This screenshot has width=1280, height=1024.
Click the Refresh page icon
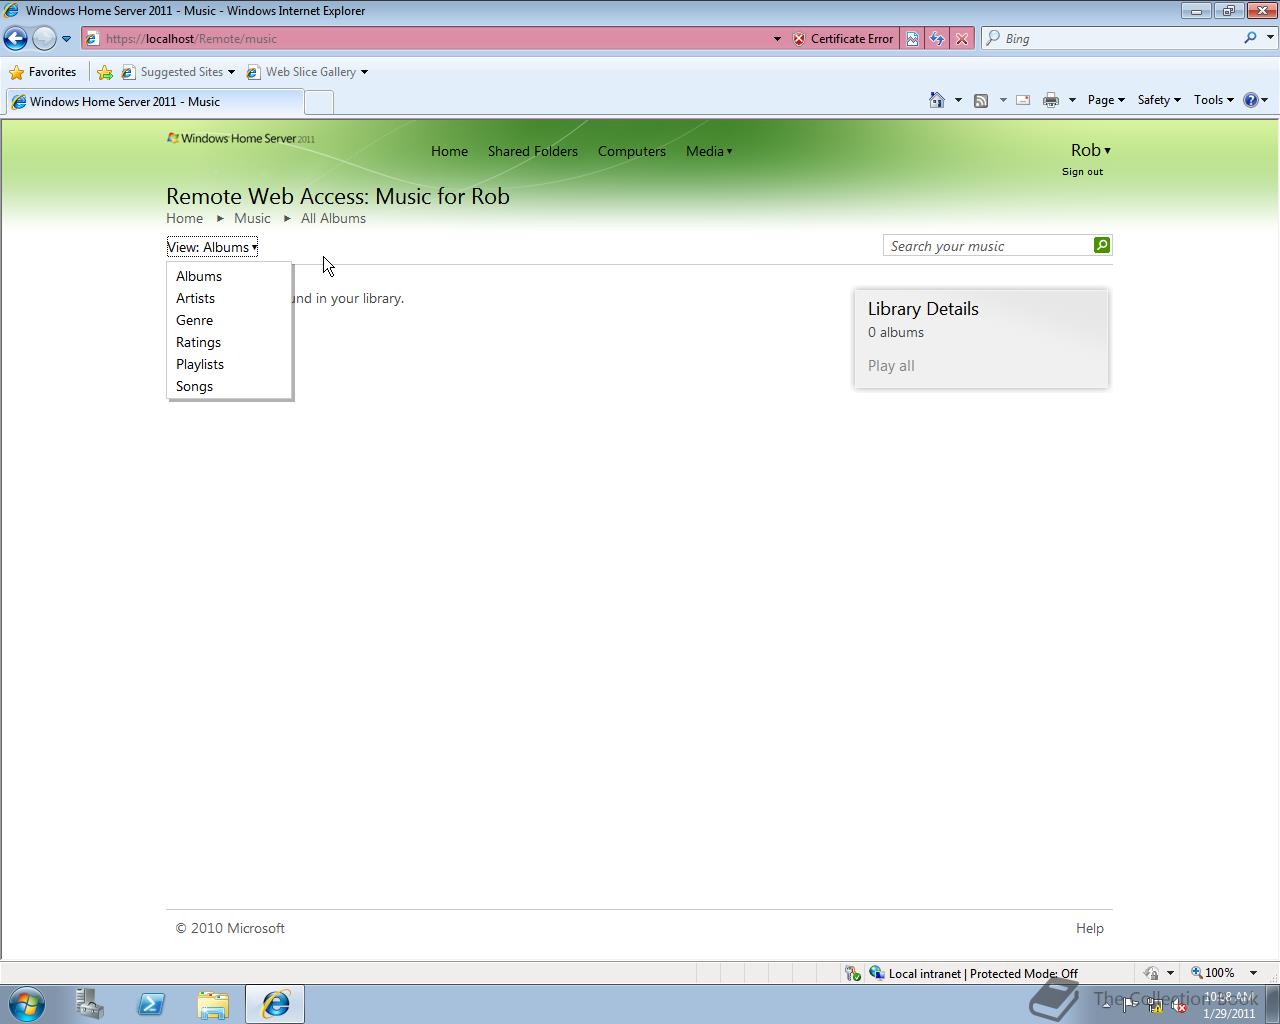point(937,39)
